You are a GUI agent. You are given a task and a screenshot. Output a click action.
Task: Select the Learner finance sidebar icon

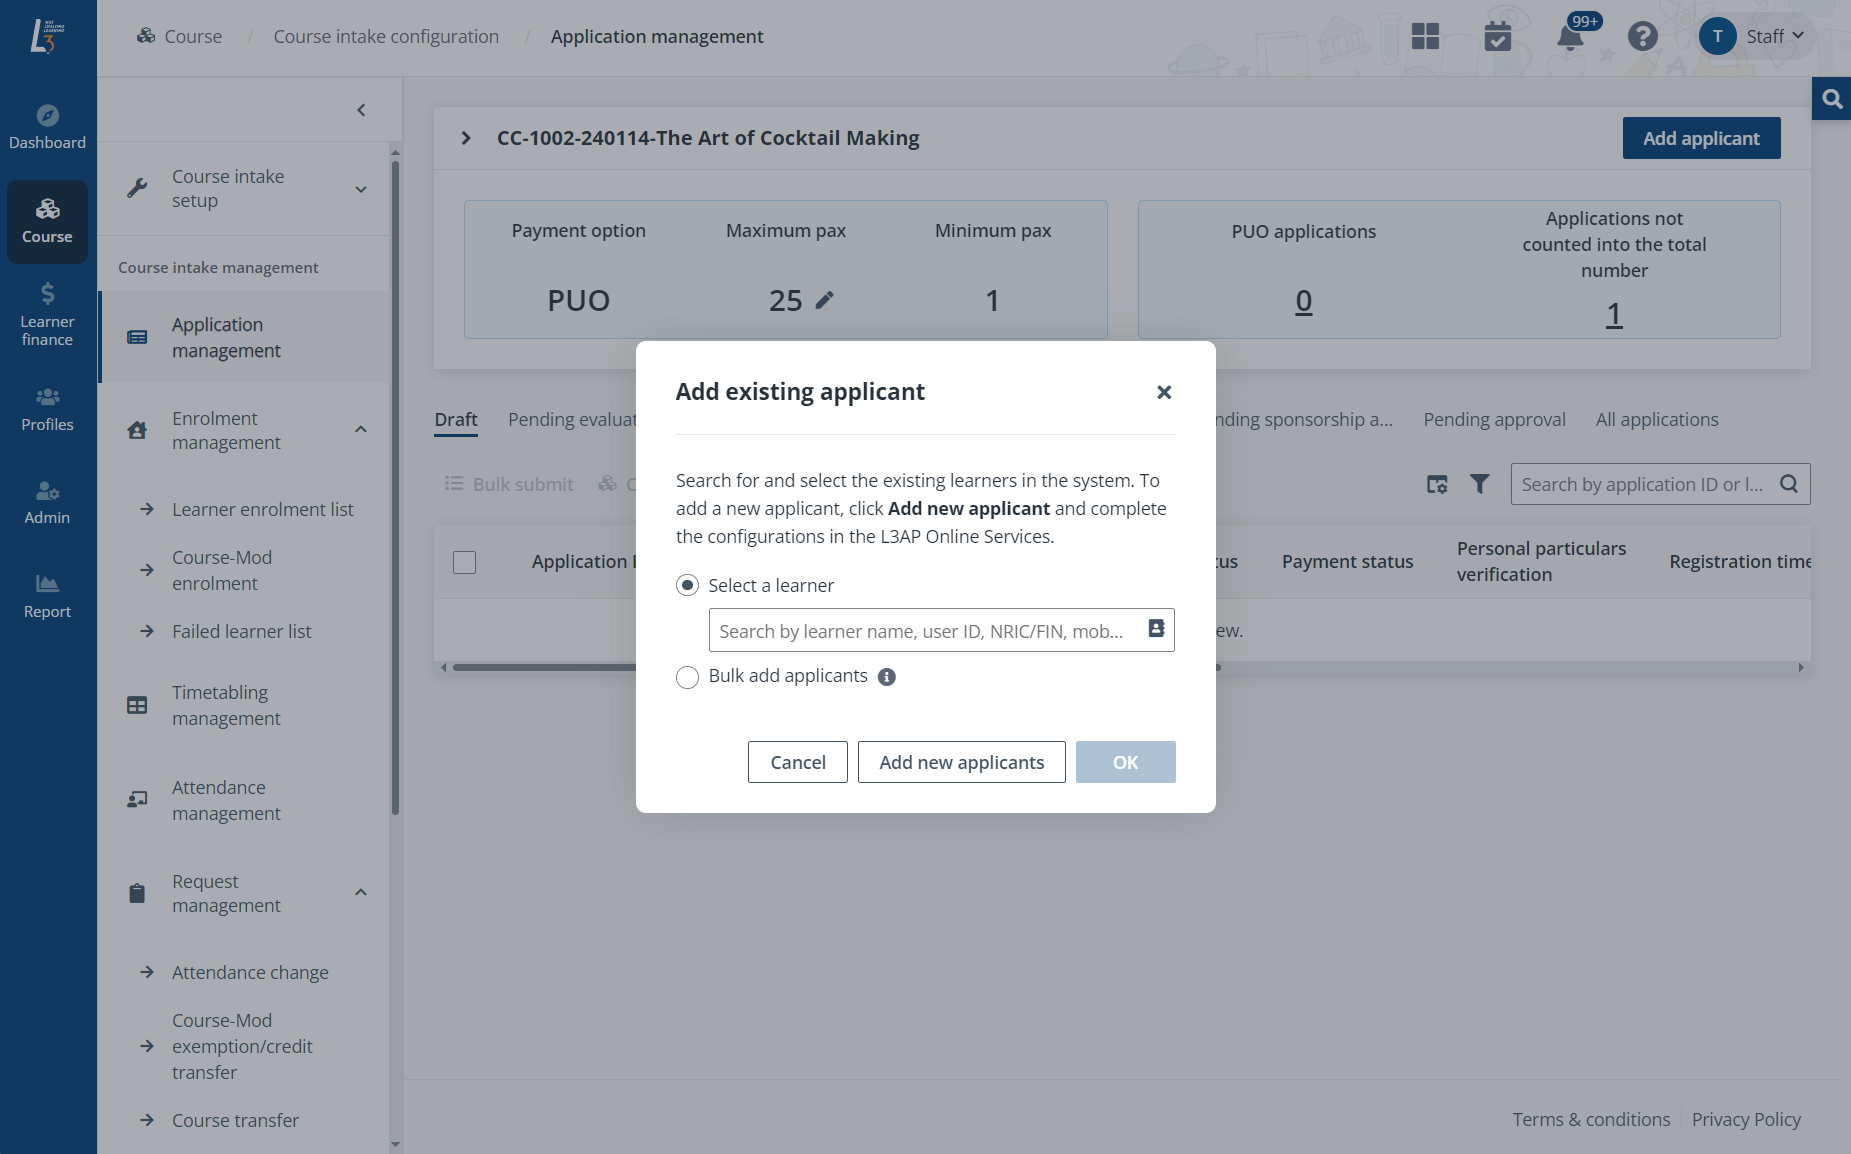pyautogui.click(x=47, y=313)
